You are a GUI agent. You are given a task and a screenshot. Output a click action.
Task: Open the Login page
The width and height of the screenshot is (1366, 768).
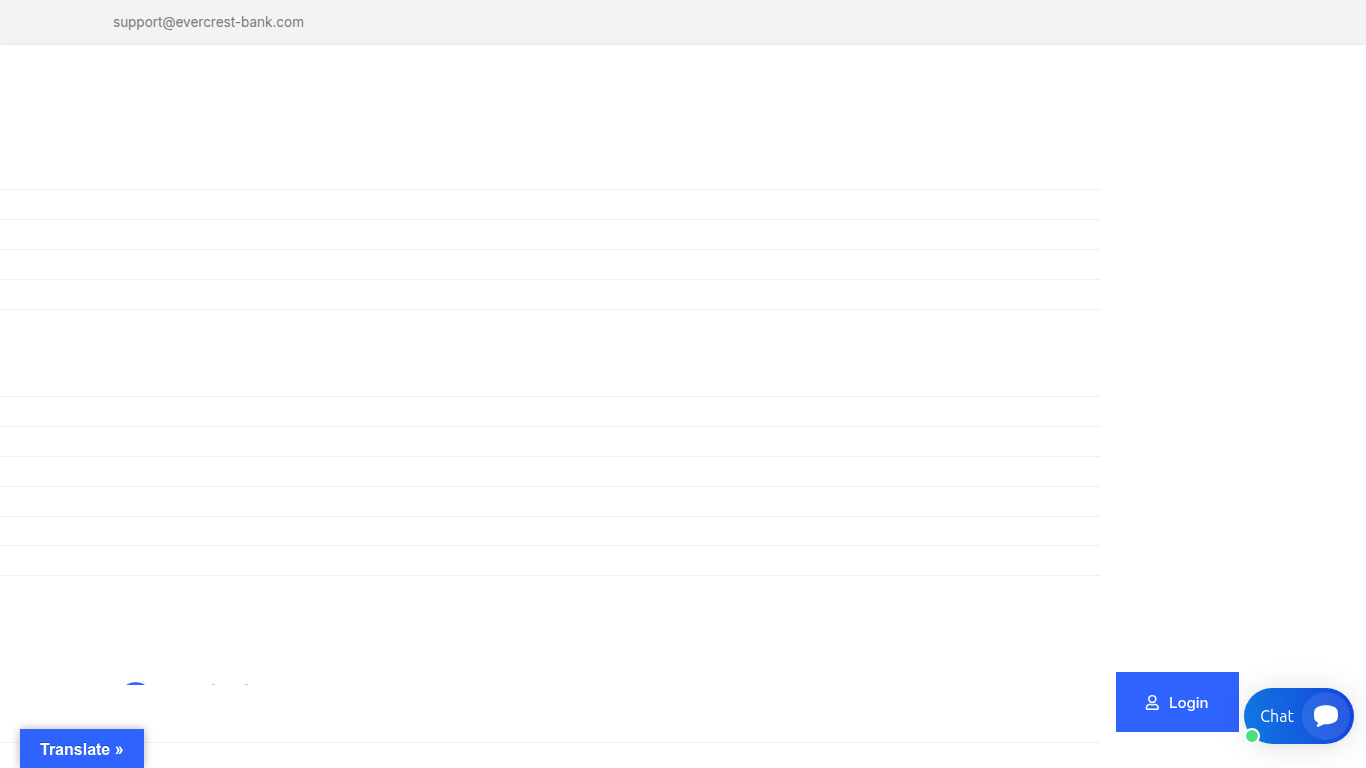[x=1177, y=702]
